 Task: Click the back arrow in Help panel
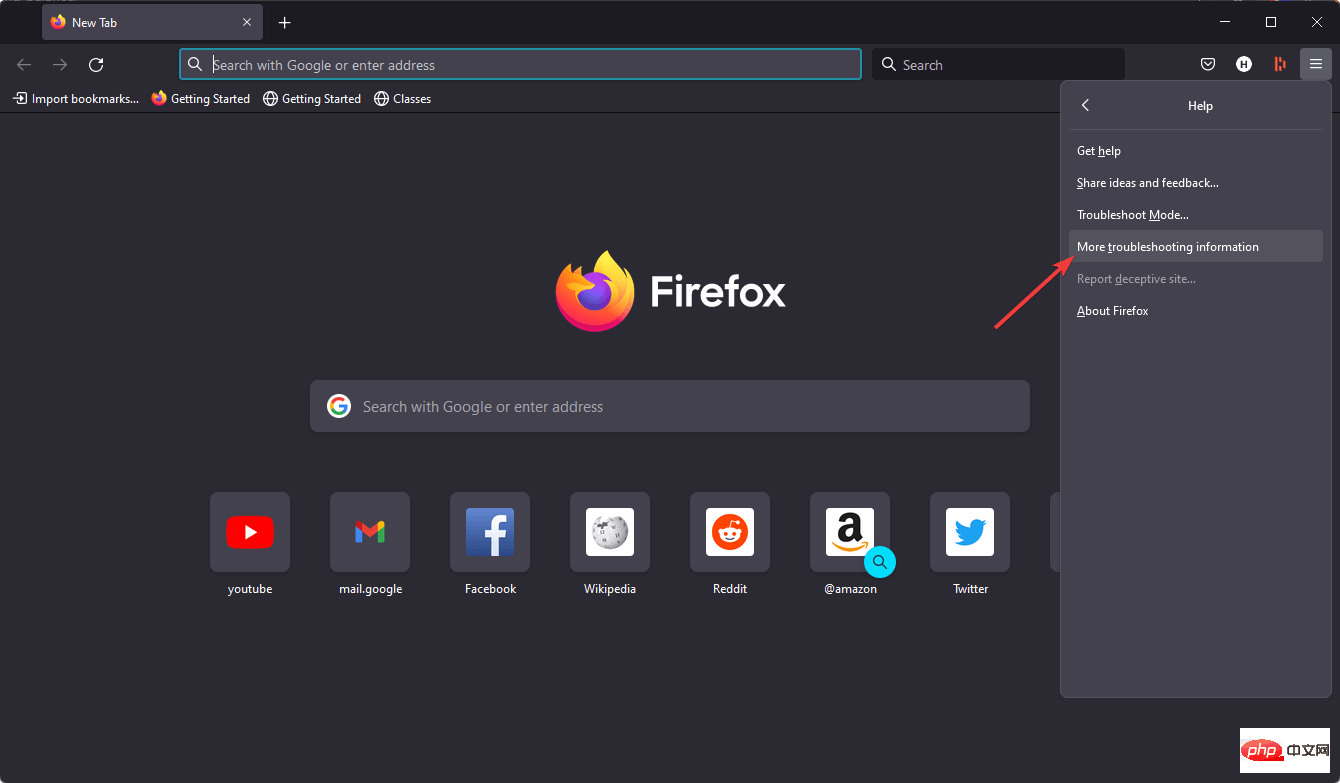1086,106
